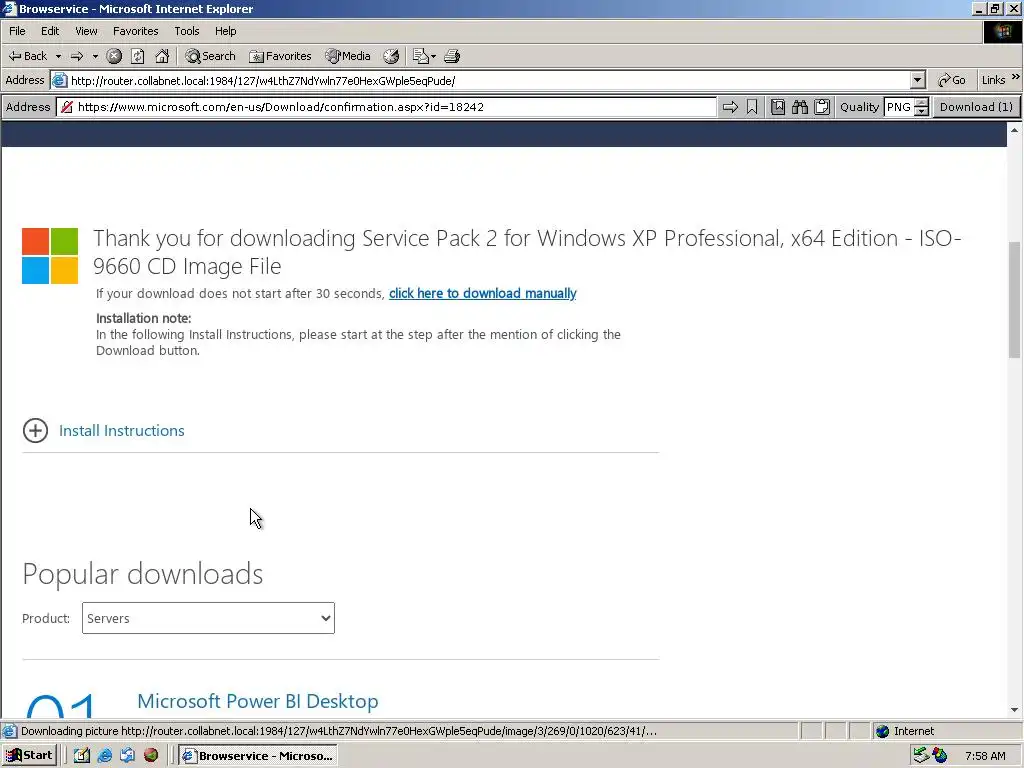The width and height of the screenshot is (1024, 768).
Task: Open the View menu
Action: tap(86, 31)
